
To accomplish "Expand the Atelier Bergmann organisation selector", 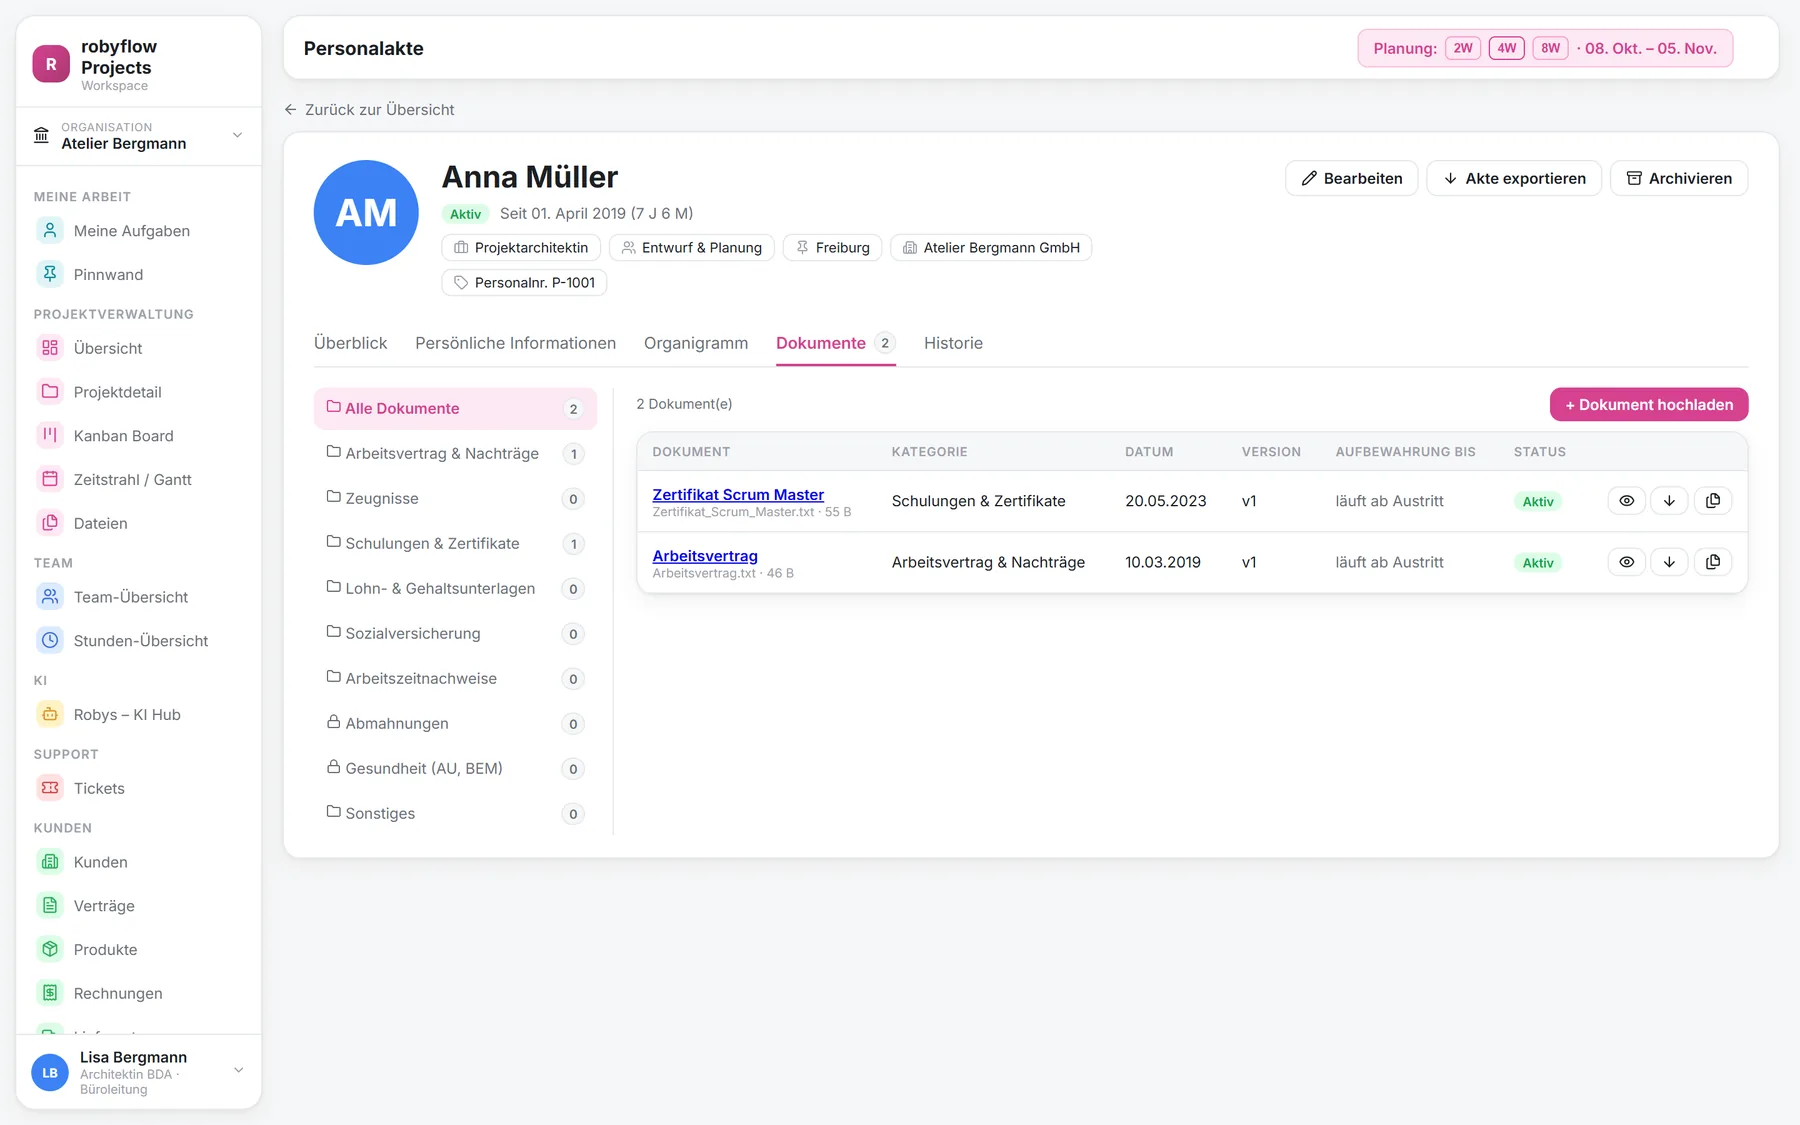I will click(139, 136).
